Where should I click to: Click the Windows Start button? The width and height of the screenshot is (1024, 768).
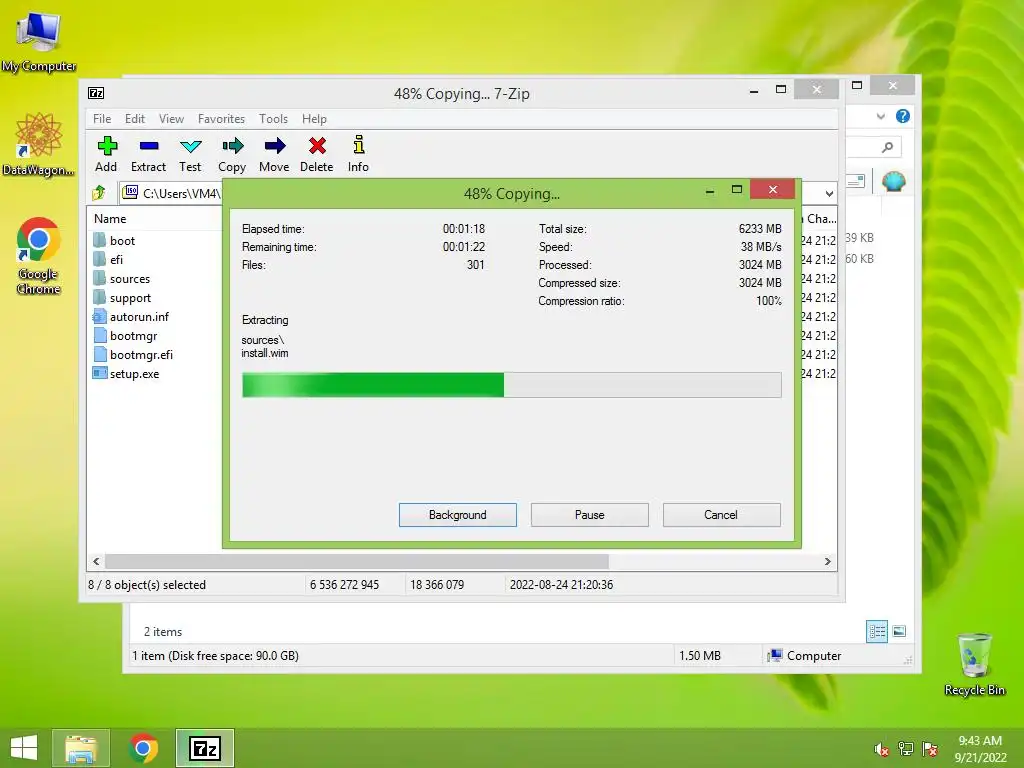pos(24,748)
